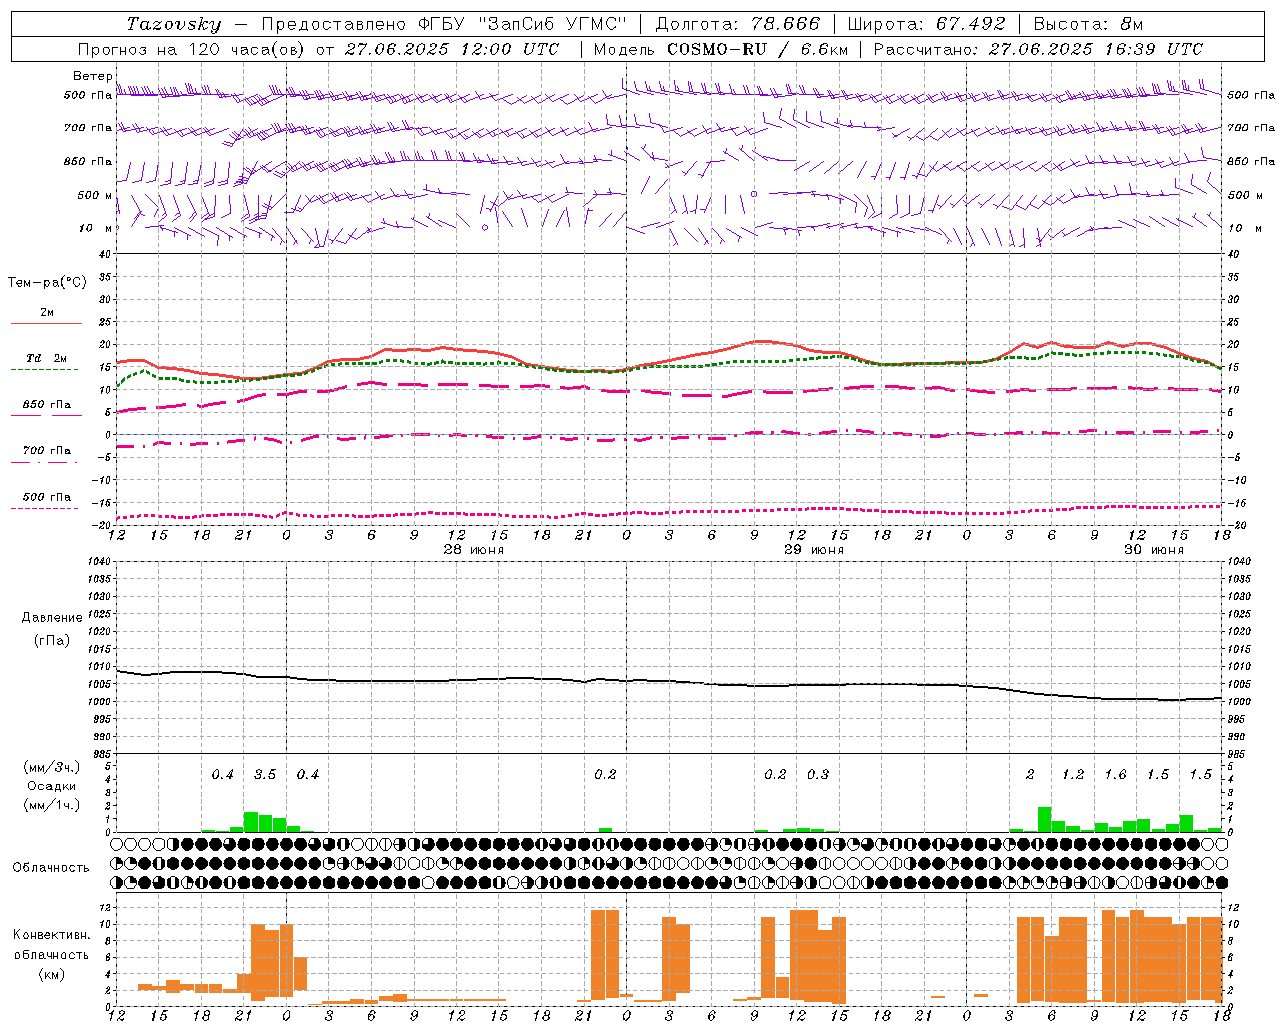The height and width of the screenshot is (1024, 1280).
Task: Click the '30 июня' date marker
Action: [x=1154, y=550]
